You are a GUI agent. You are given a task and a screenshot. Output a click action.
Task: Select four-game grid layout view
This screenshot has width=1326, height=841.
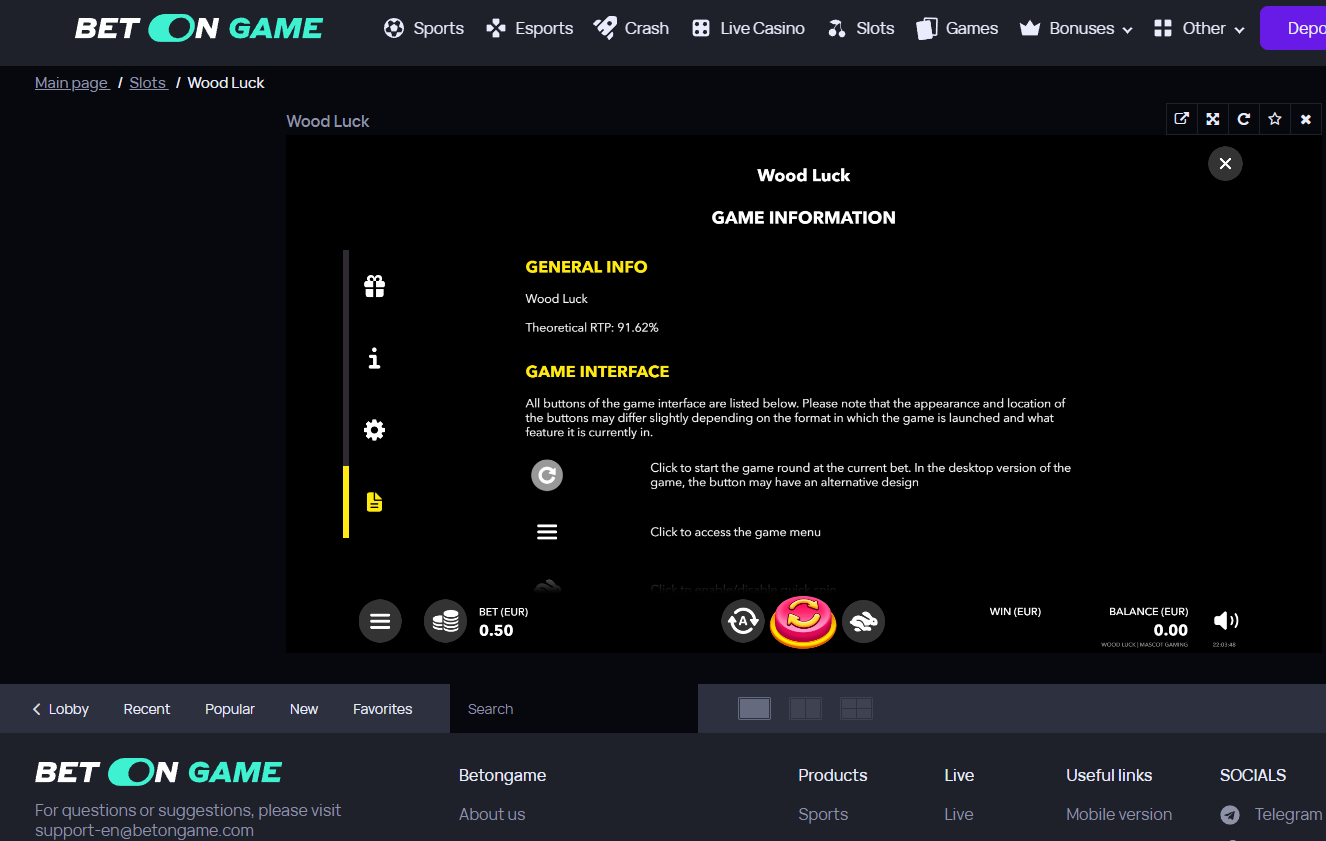click(856, 709)
